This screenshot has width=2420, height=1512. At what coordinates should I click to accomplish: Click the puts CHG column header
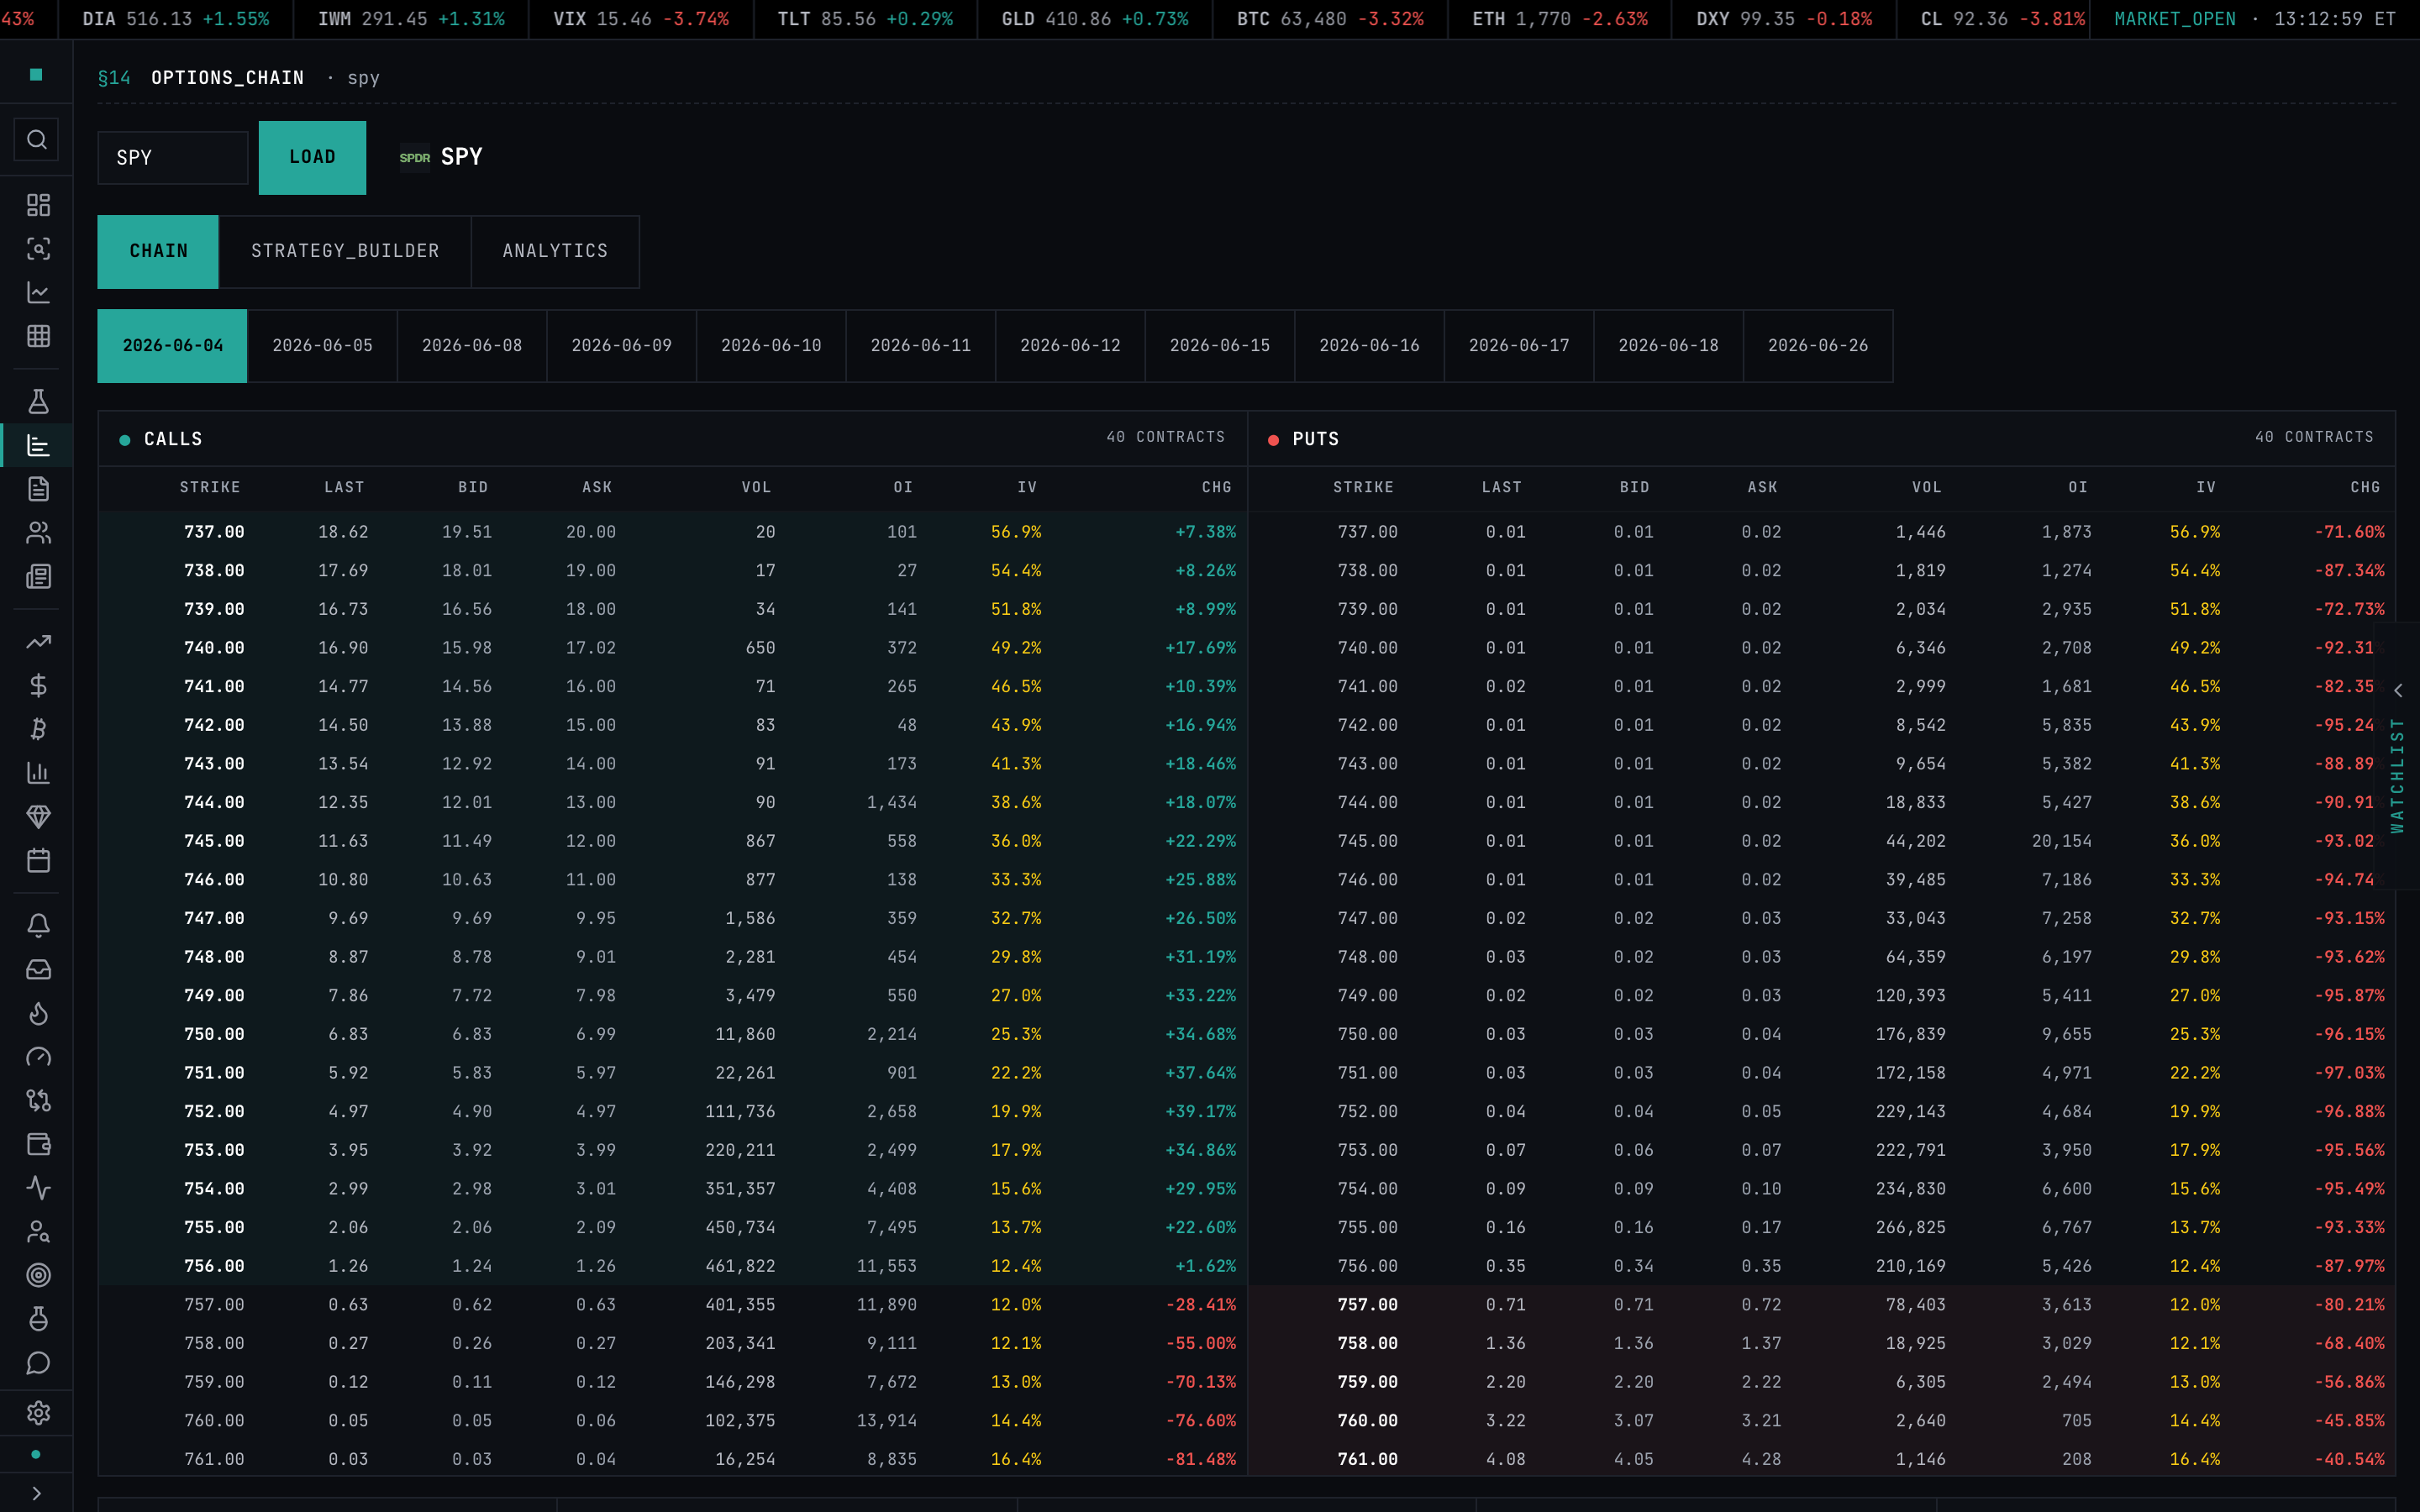[2365, 488]
